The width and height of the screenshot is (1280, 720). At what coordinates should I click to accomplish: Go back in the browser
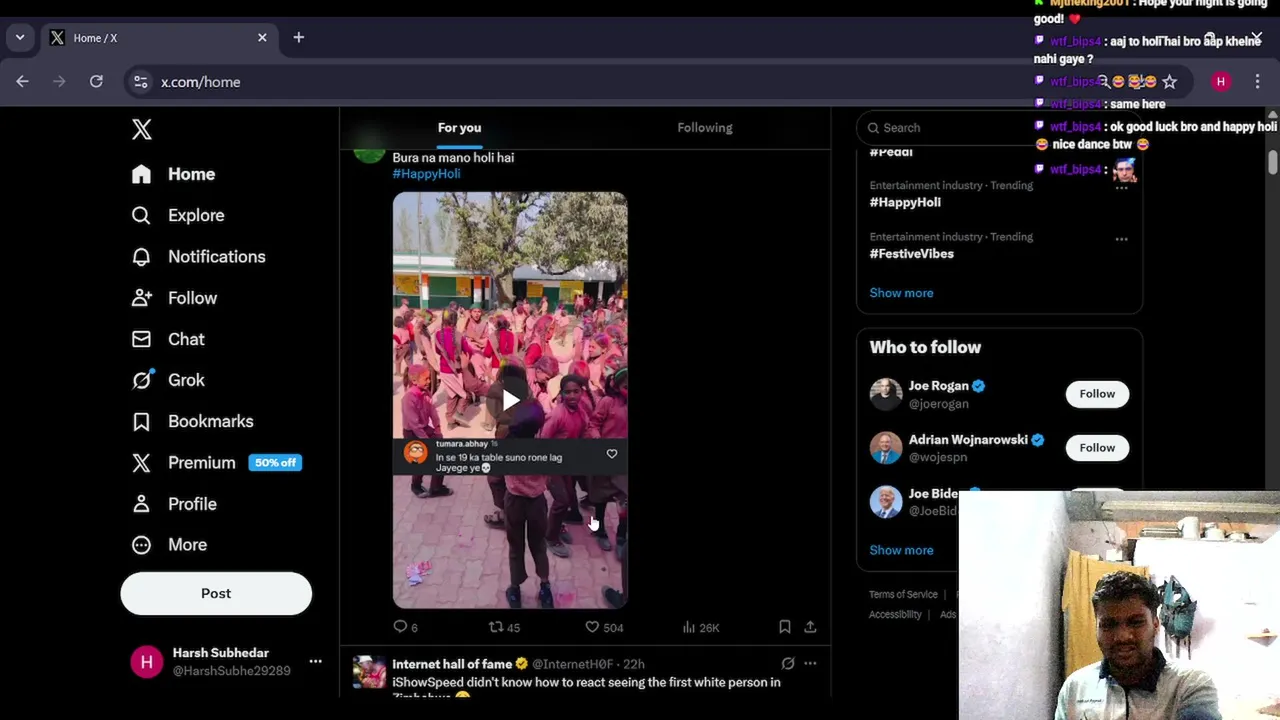(22, 82)
